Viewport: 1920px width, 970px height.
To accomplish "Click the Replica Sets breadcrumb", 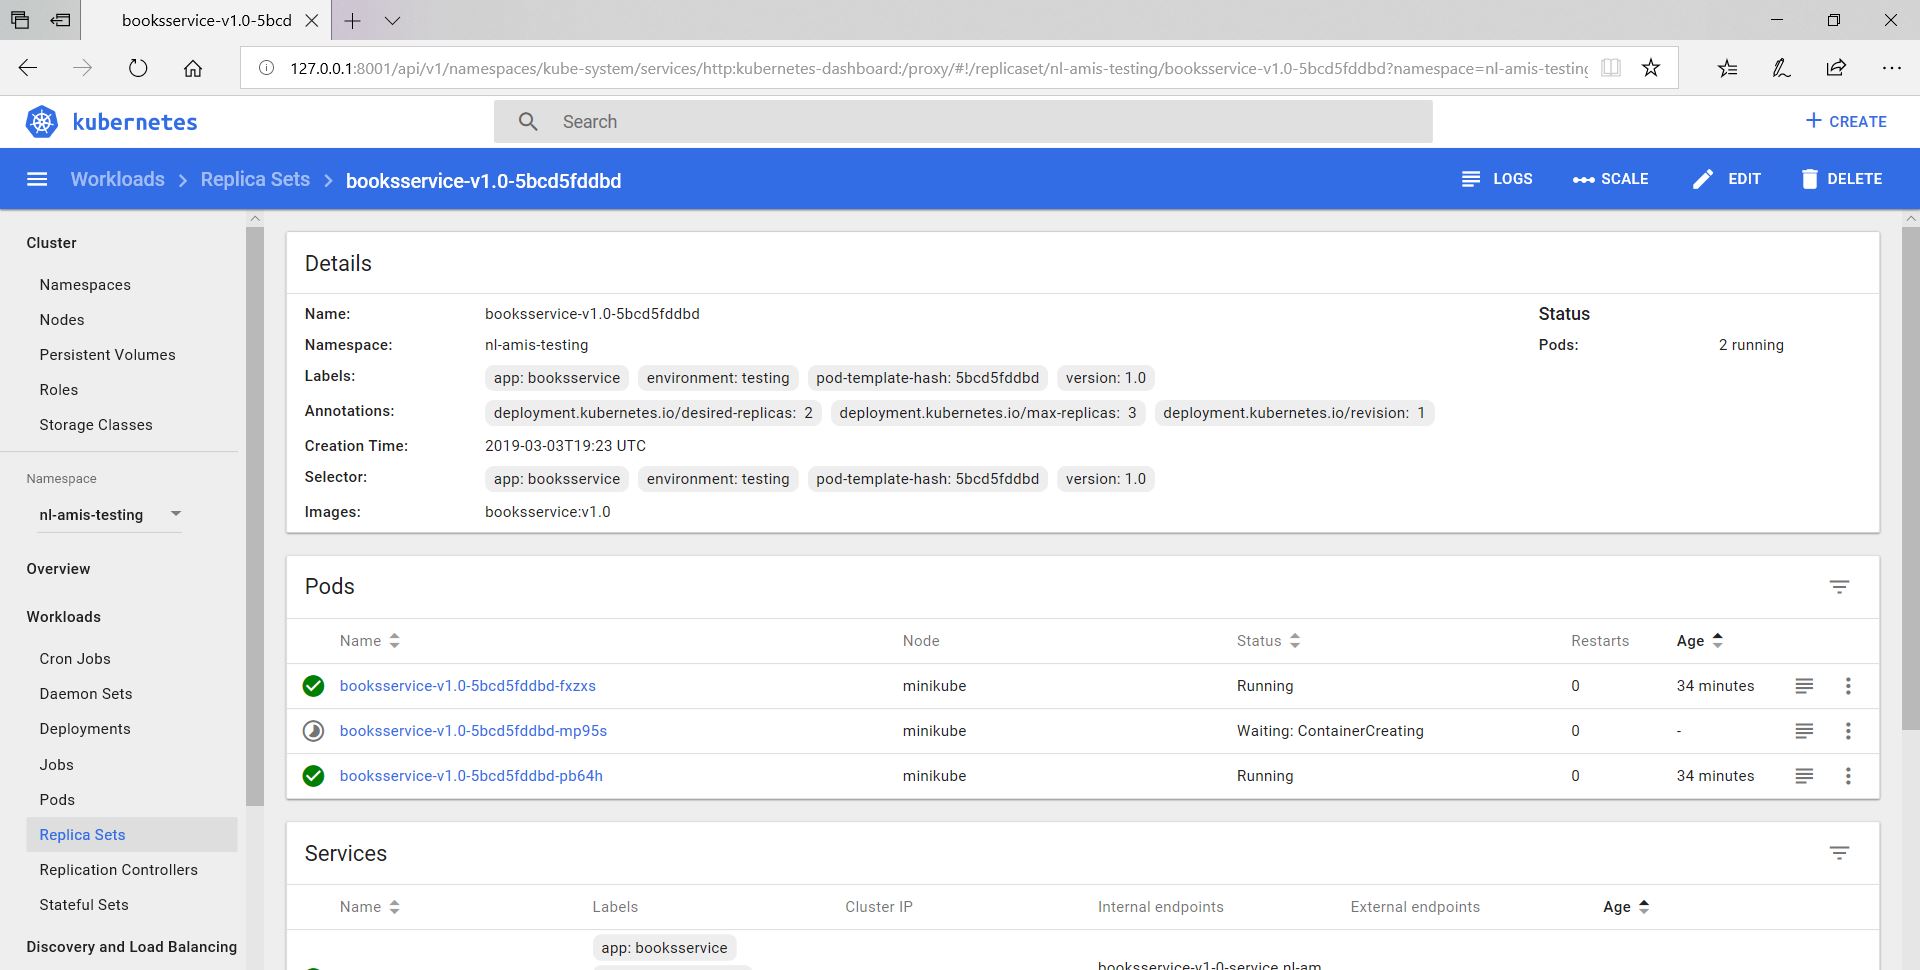I will click(255, 179).
